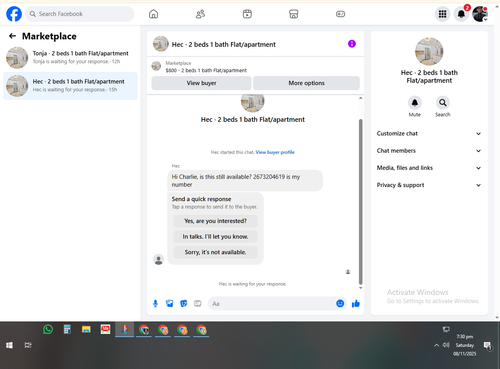Go back using the Marketplace arrow
This screenshot has height=369, width=500.
pyautogui.click(x=12, y=36)
